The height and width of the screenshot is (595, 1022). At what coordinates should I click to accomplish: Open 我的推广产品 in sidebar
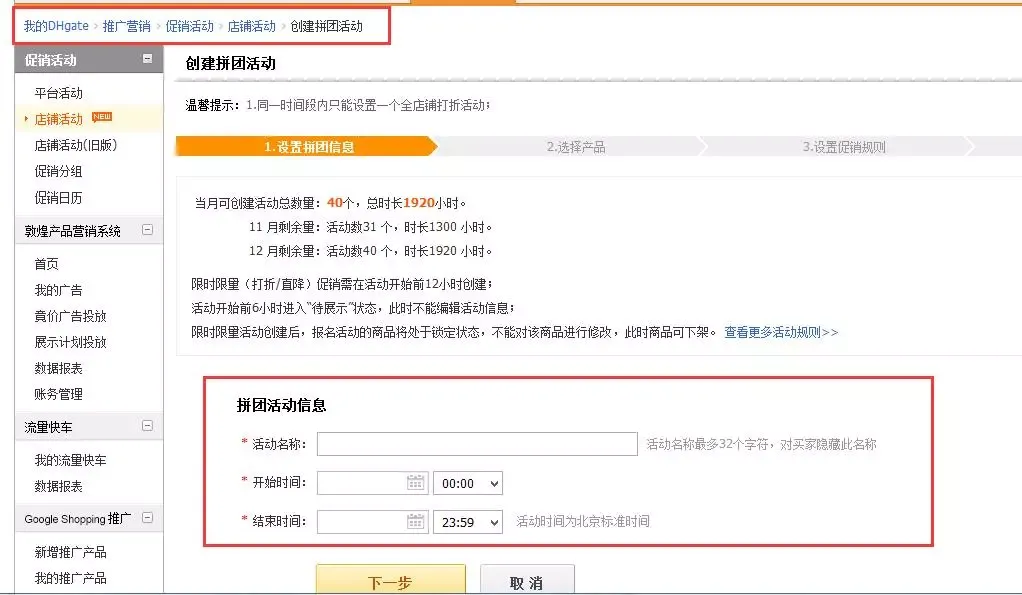70,578
